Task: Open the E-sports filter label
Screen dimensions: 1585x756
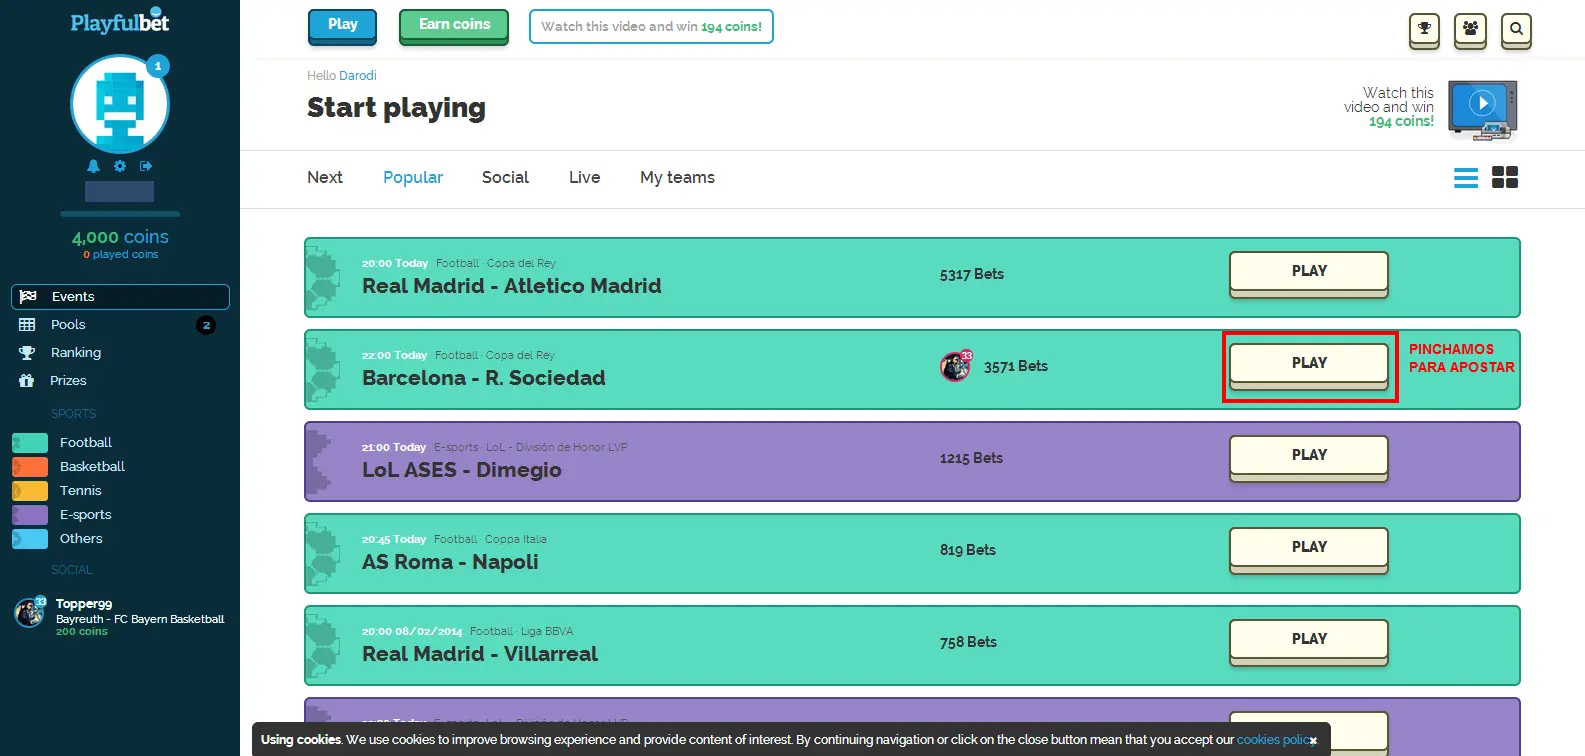Action: point(86,515)
